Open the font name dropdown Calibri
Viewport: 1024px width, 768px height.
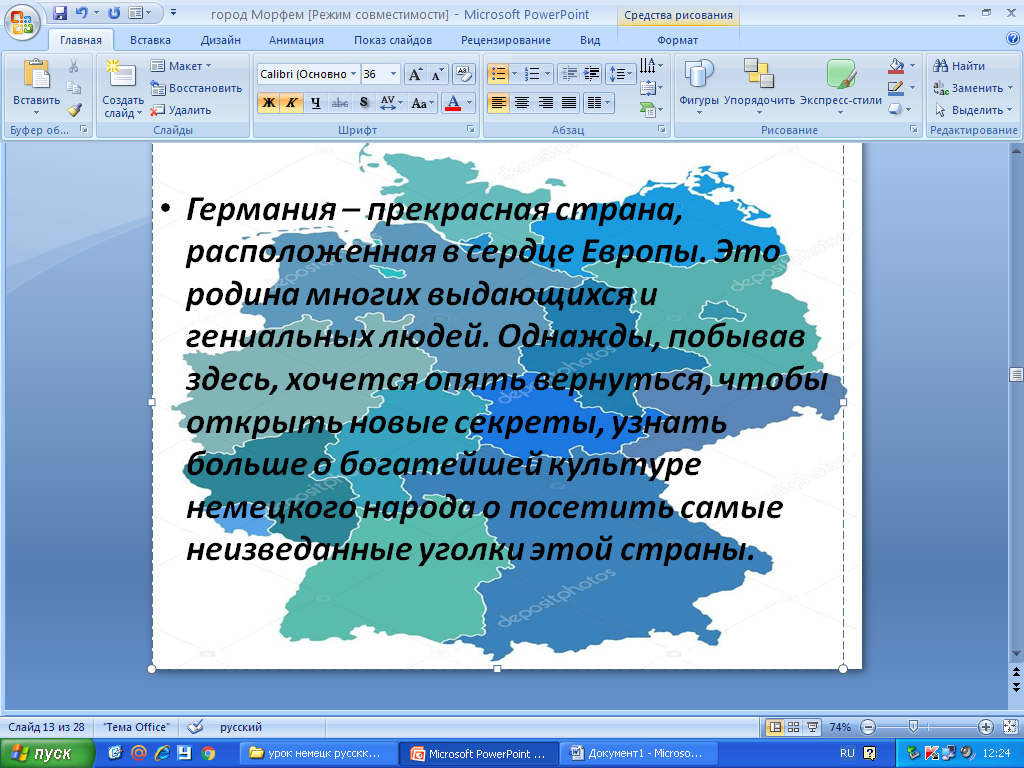coord(308,74)
